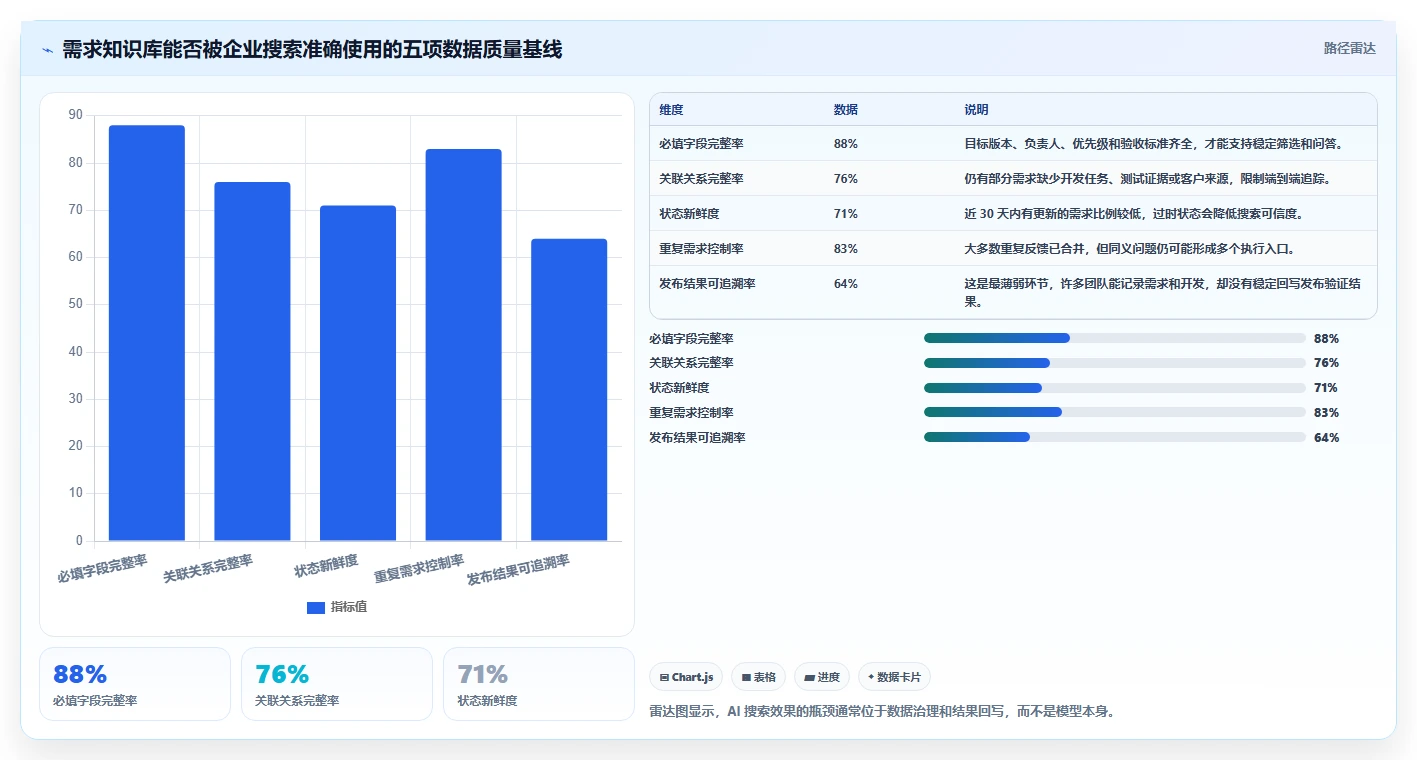Click the lightning icon beside the page title
Image resolution: width=1417 pixels, height=760 pixels.
pos(48,50)
